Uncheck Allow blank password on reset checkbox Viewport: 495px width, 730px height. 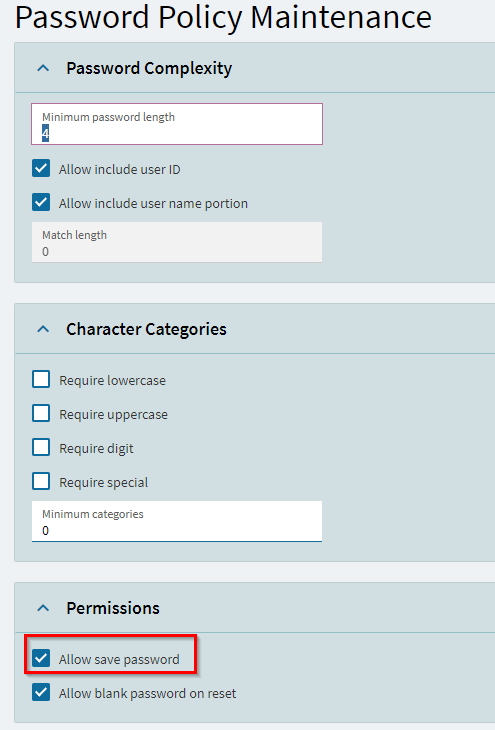[41, 692]
